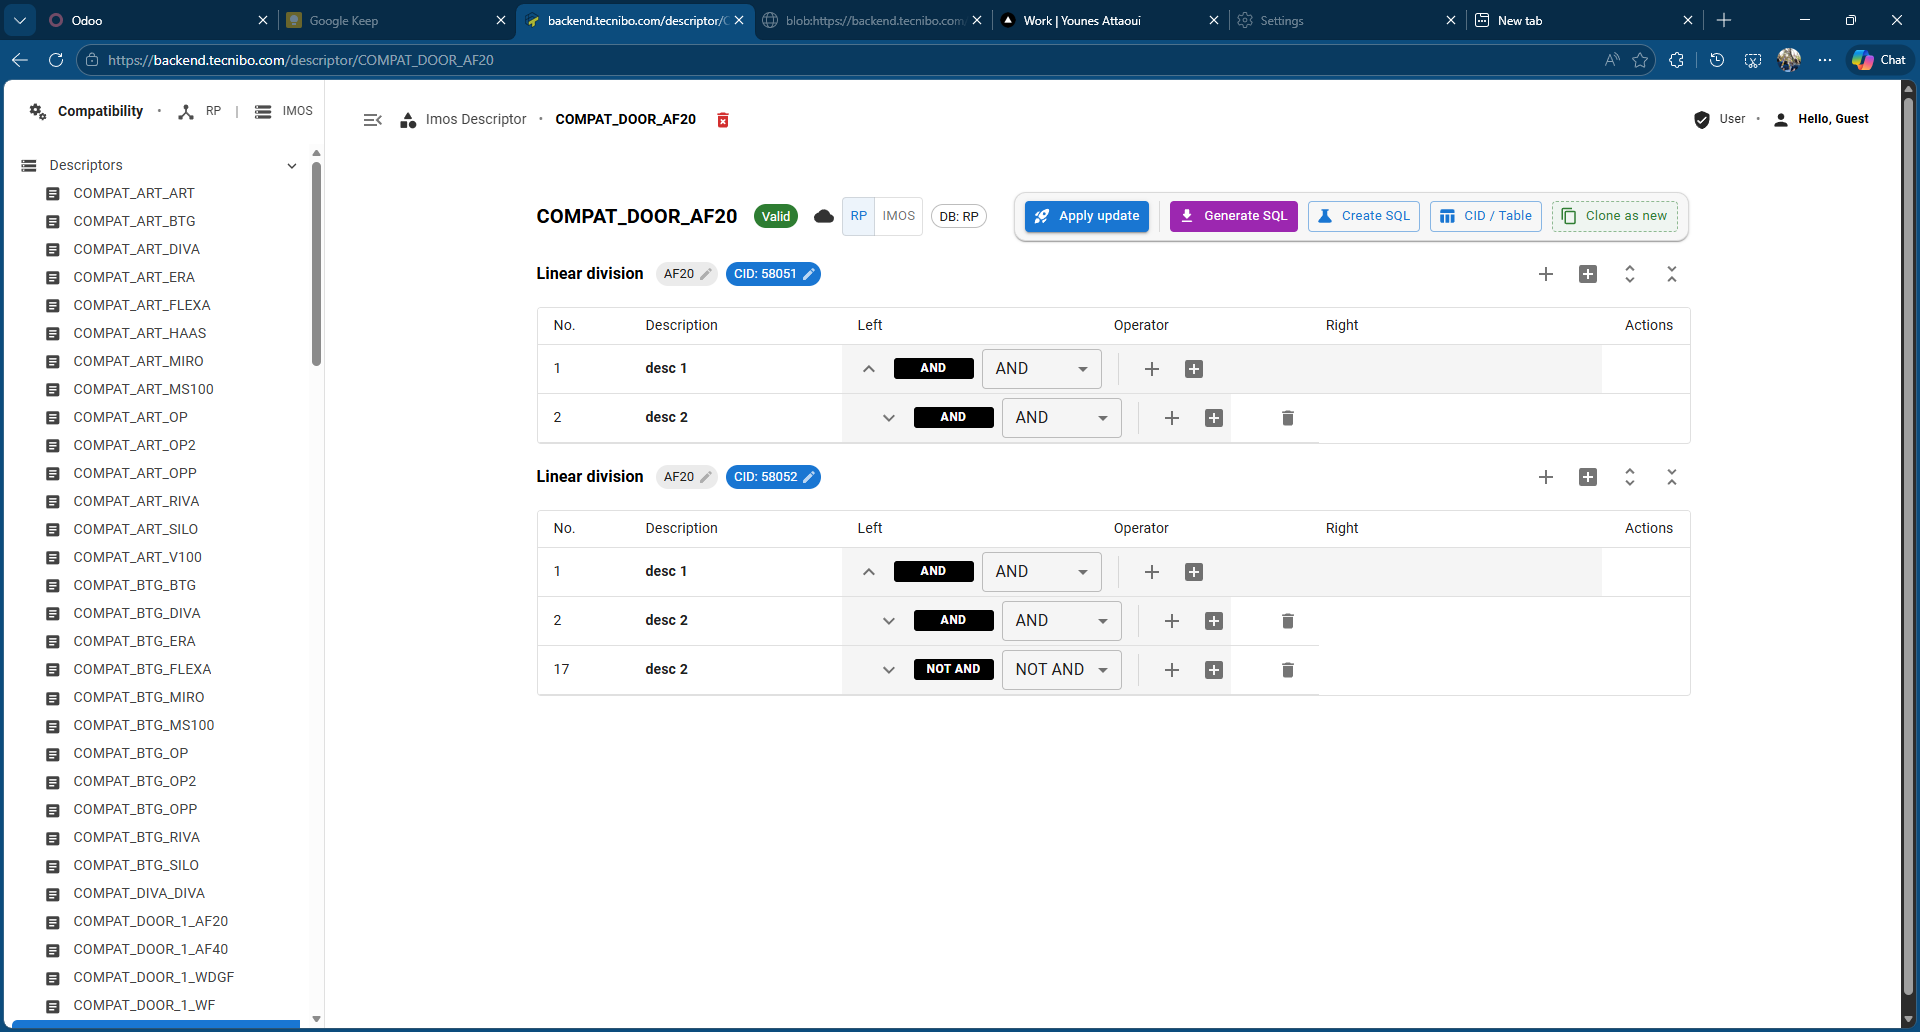The image size is (1920, 1032).
Task: Collapse row 1 chevron in CID 58052 table
Action: click(x=869, y=572)
